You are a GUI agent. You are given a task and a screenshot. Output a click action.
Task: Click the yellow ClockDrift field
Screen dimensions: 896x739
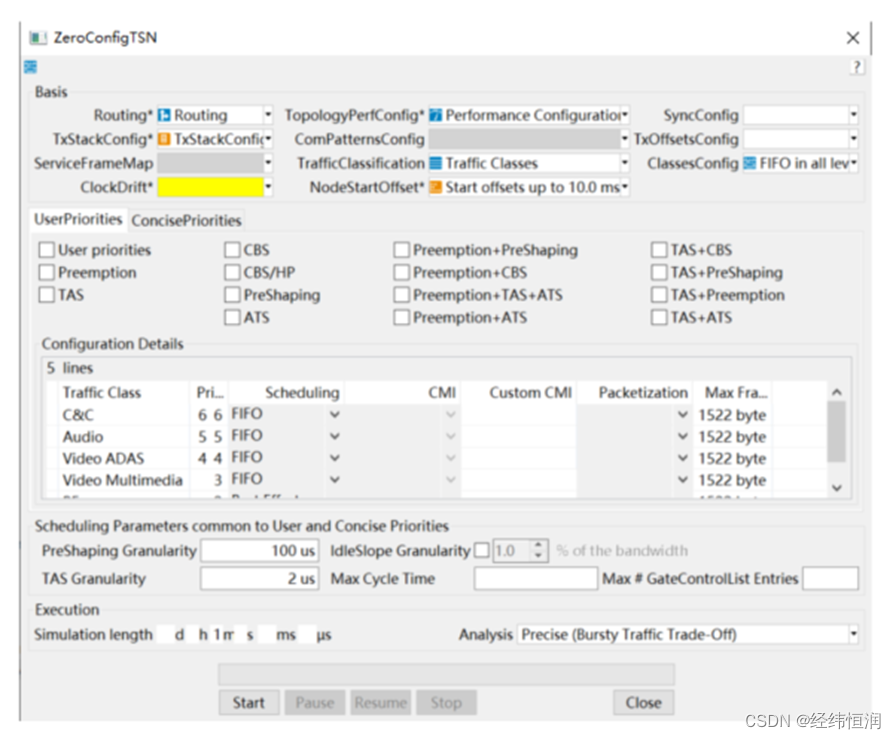click(x=210, y=187)
